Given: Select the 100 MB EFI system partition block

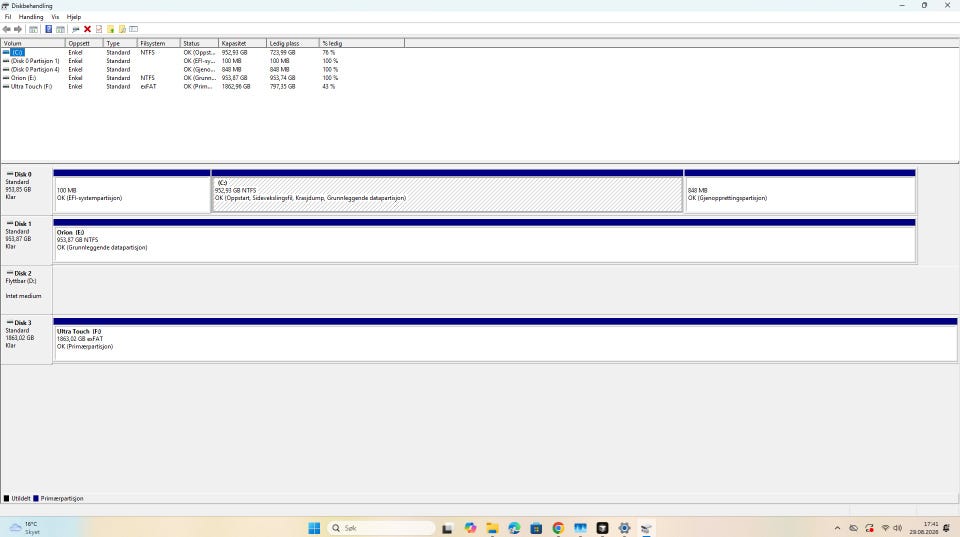Looking at the screenshot, I should tap(132, 192).
